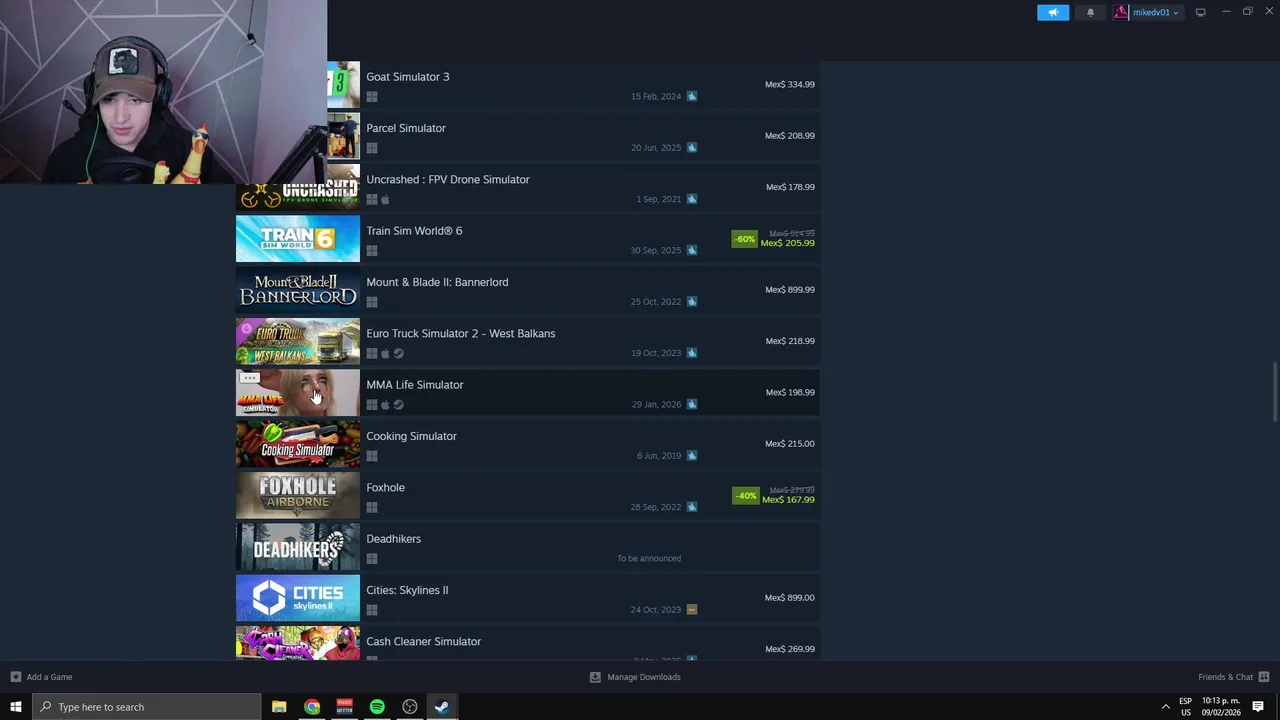Click the macOS apple icon under Uncrashed
This screenshot has width=1280, height=720.
(385, 199)
